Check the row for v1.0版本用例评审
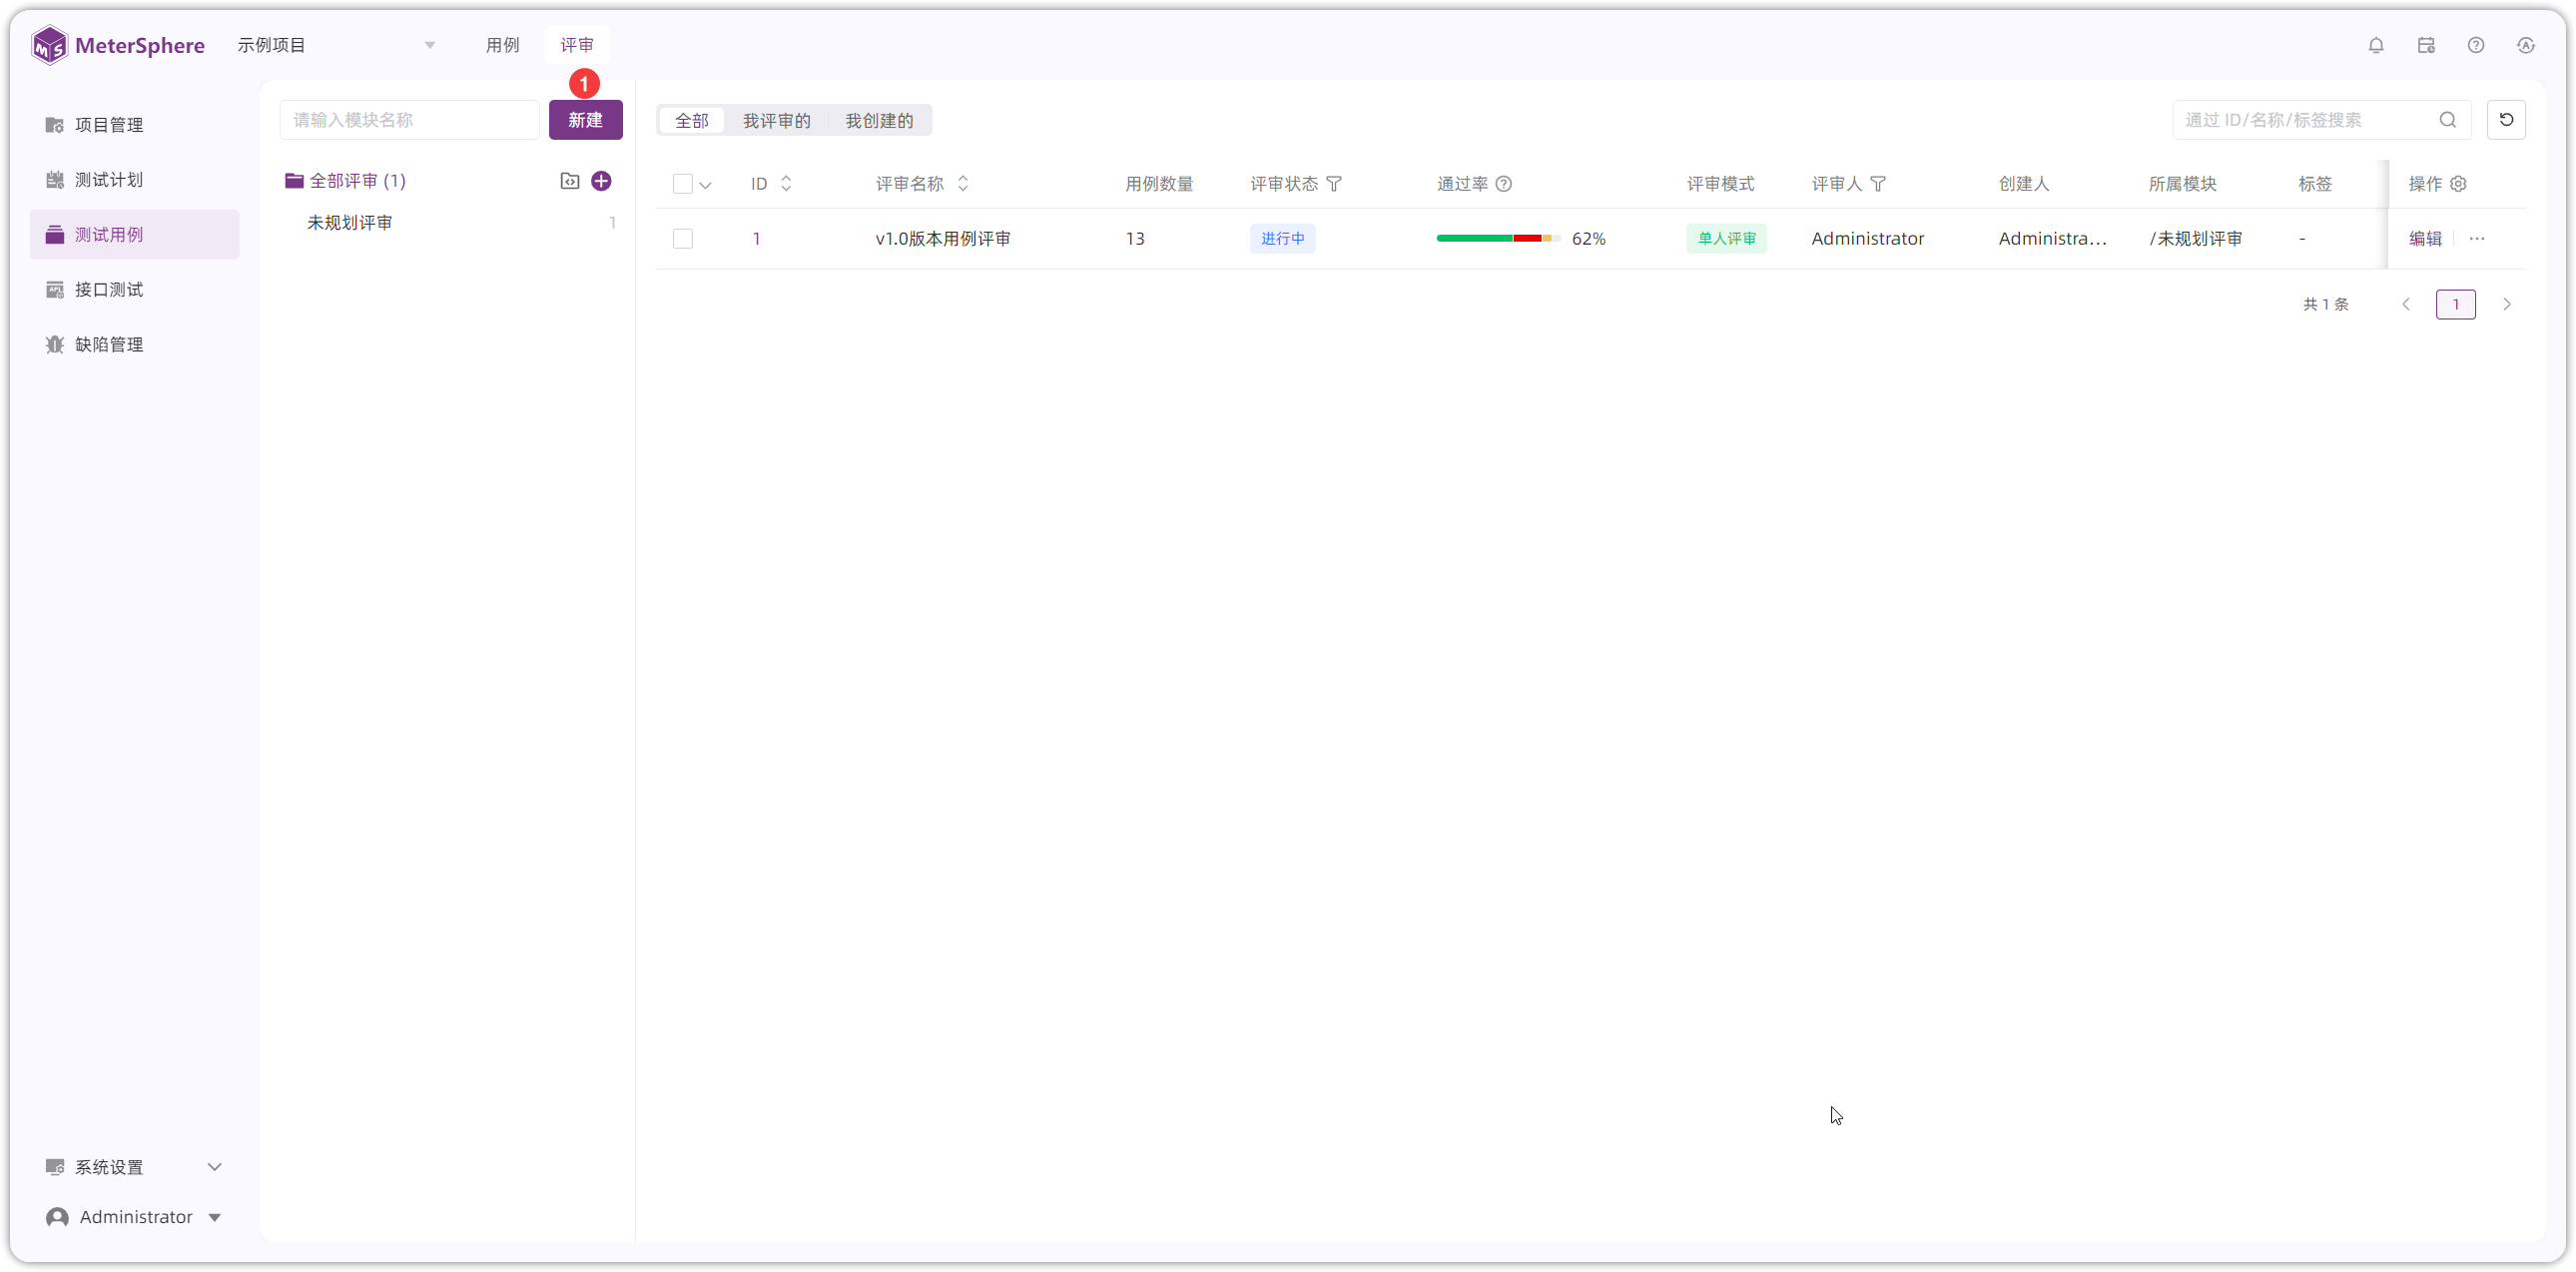 click(683, 239)
